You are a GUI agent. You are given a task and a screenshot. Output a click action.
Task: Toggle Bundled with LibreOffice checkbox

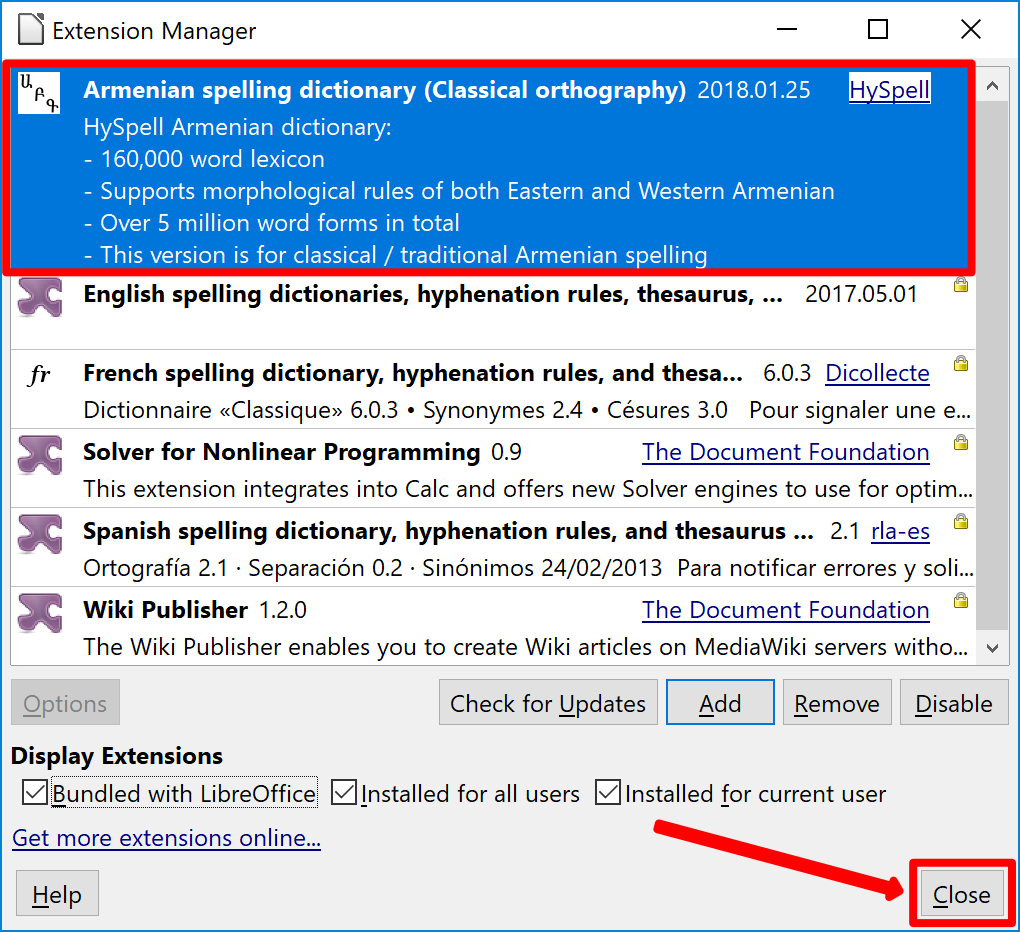click(35, 794)
